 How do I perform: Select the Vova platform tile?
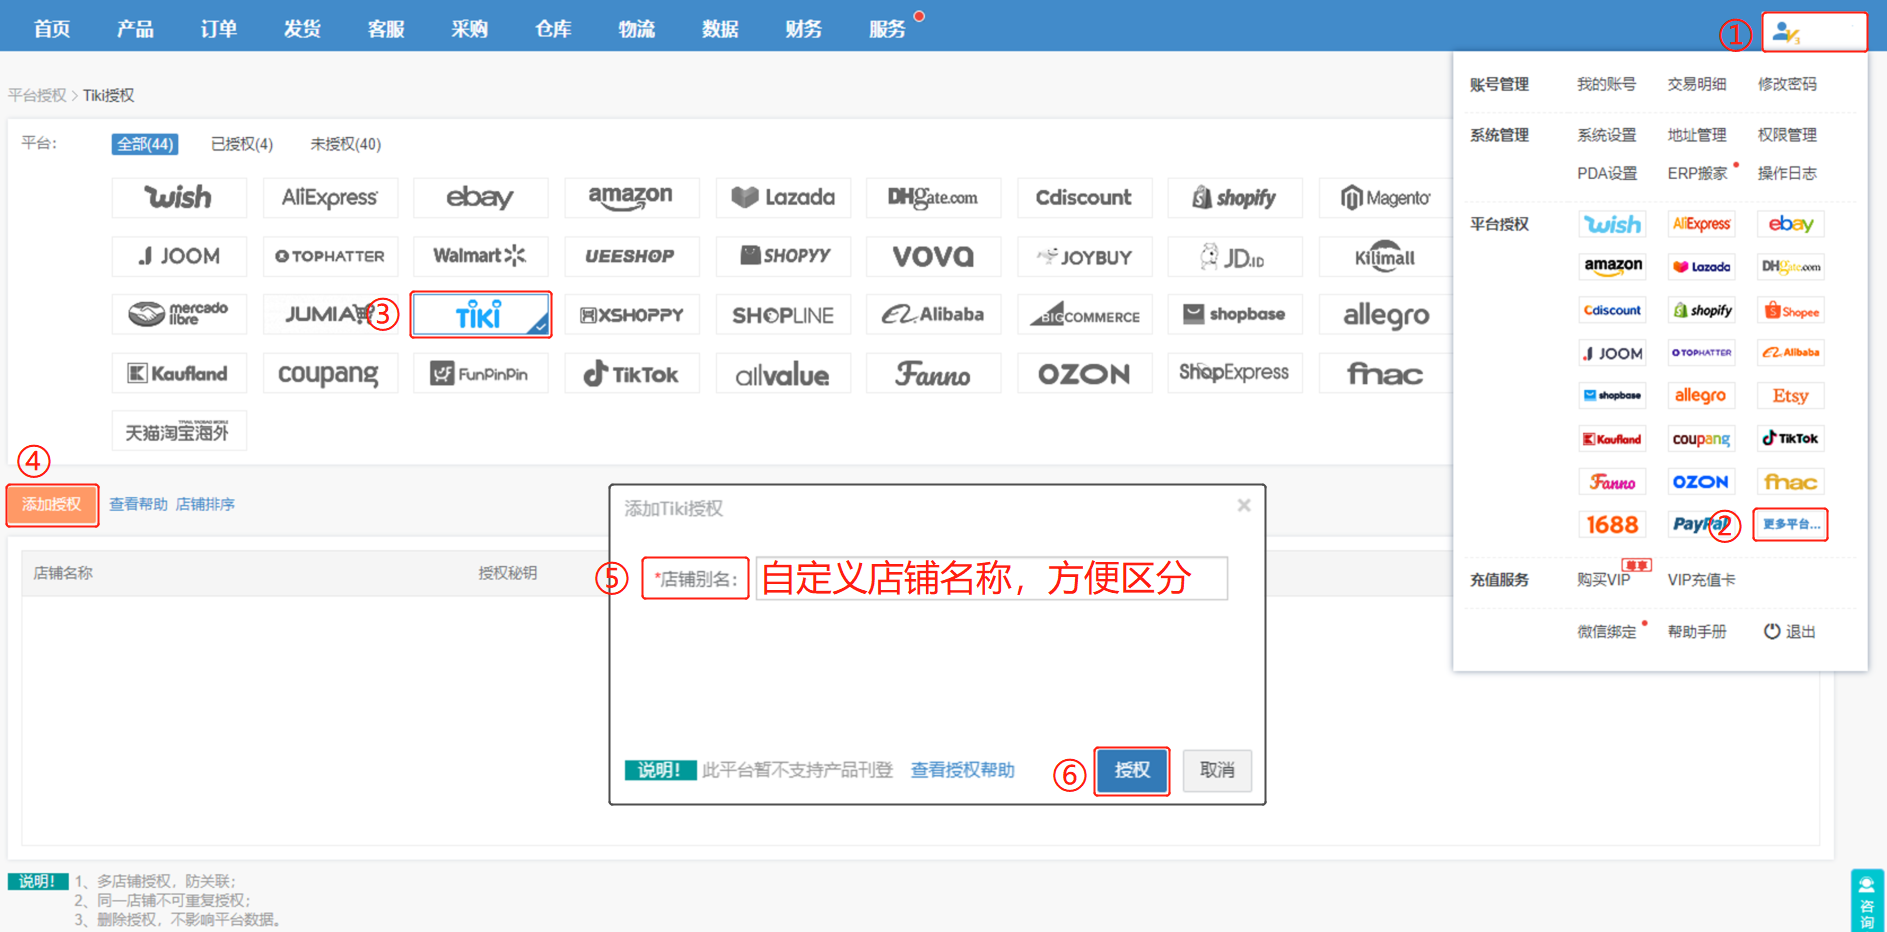[933, 256]
